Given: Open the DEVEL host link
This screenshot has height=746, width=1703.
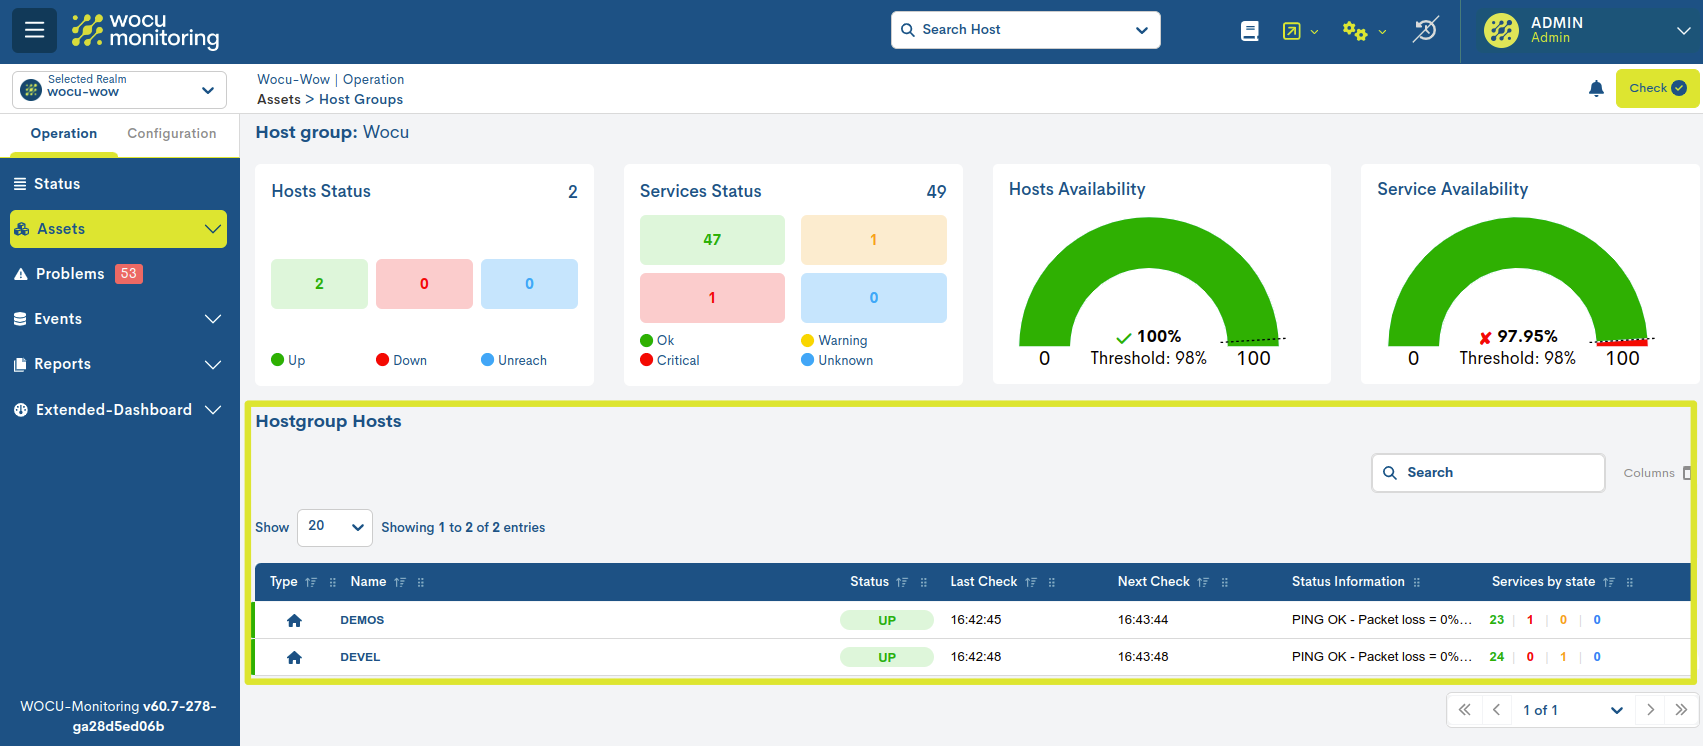Looking at the screenshot, I should (x=360, y=657).
